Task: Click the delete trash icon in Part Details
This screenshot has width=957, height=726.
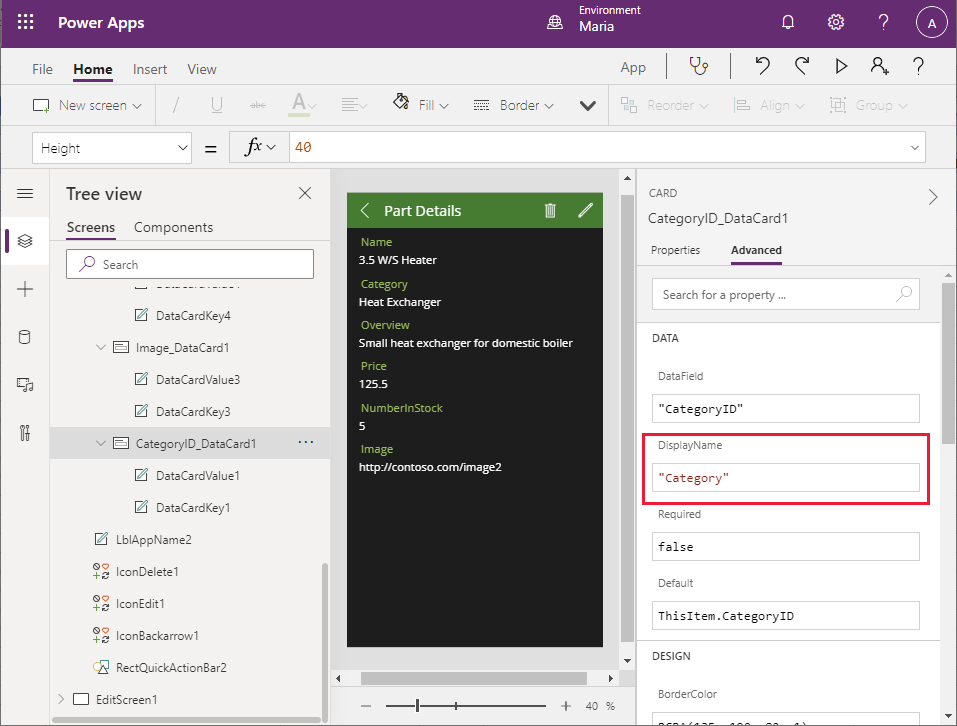Action: pos(550,210)
